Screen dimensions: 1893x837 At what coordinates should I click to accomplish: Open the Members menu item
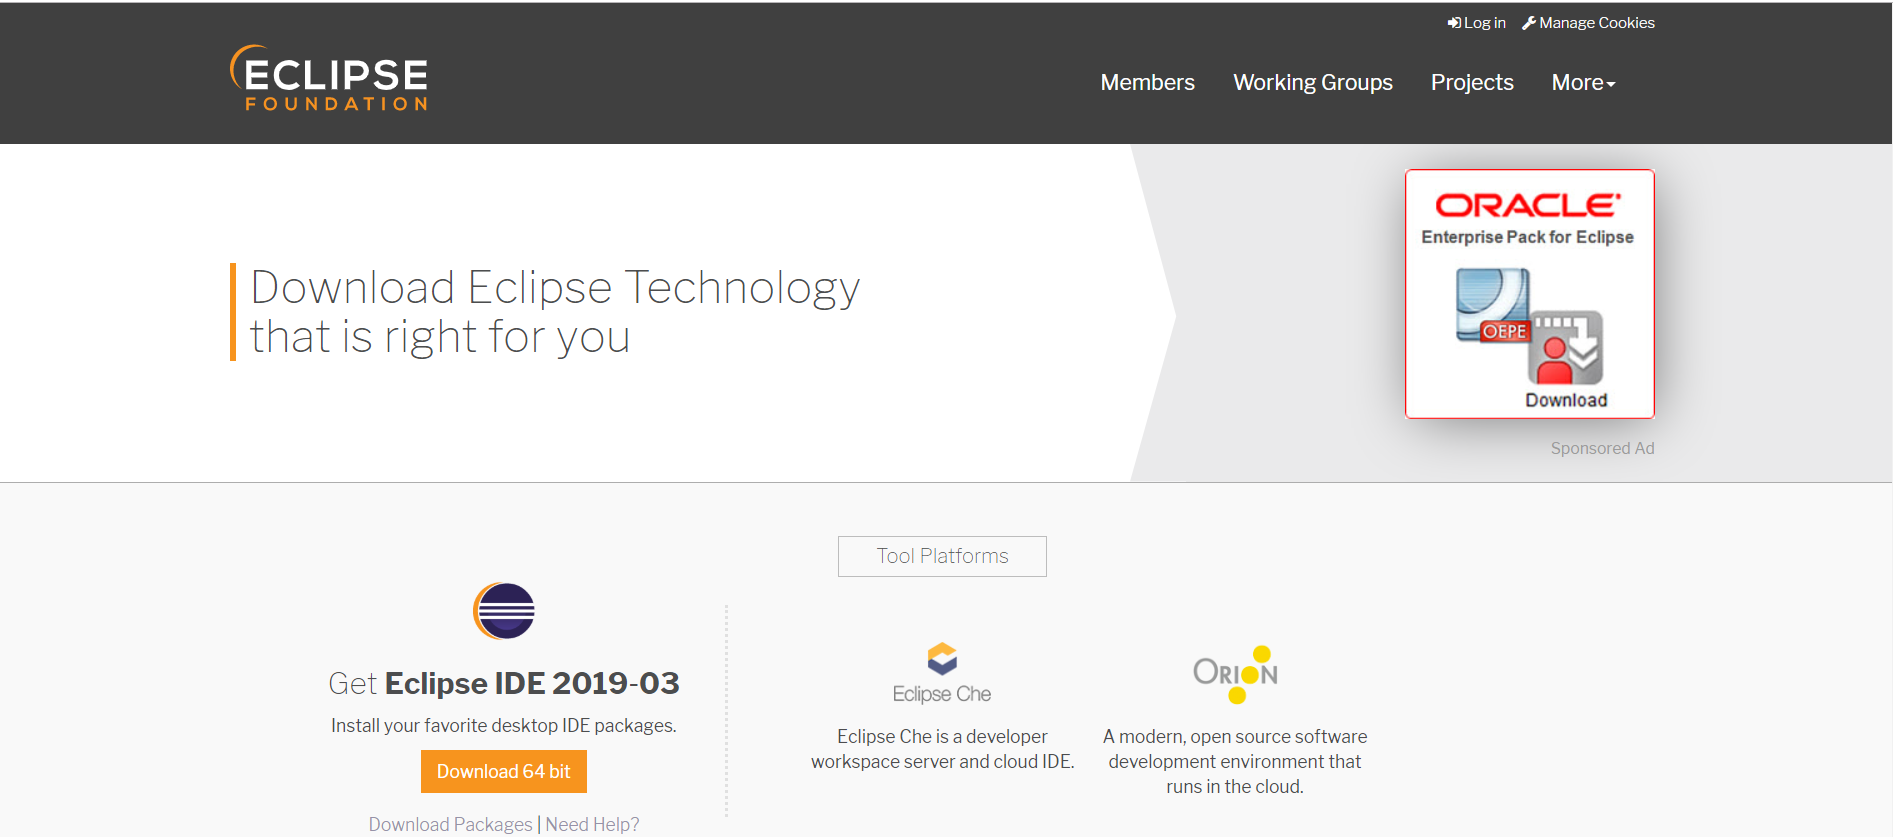pyautogui.click(x=1147, y=82)
